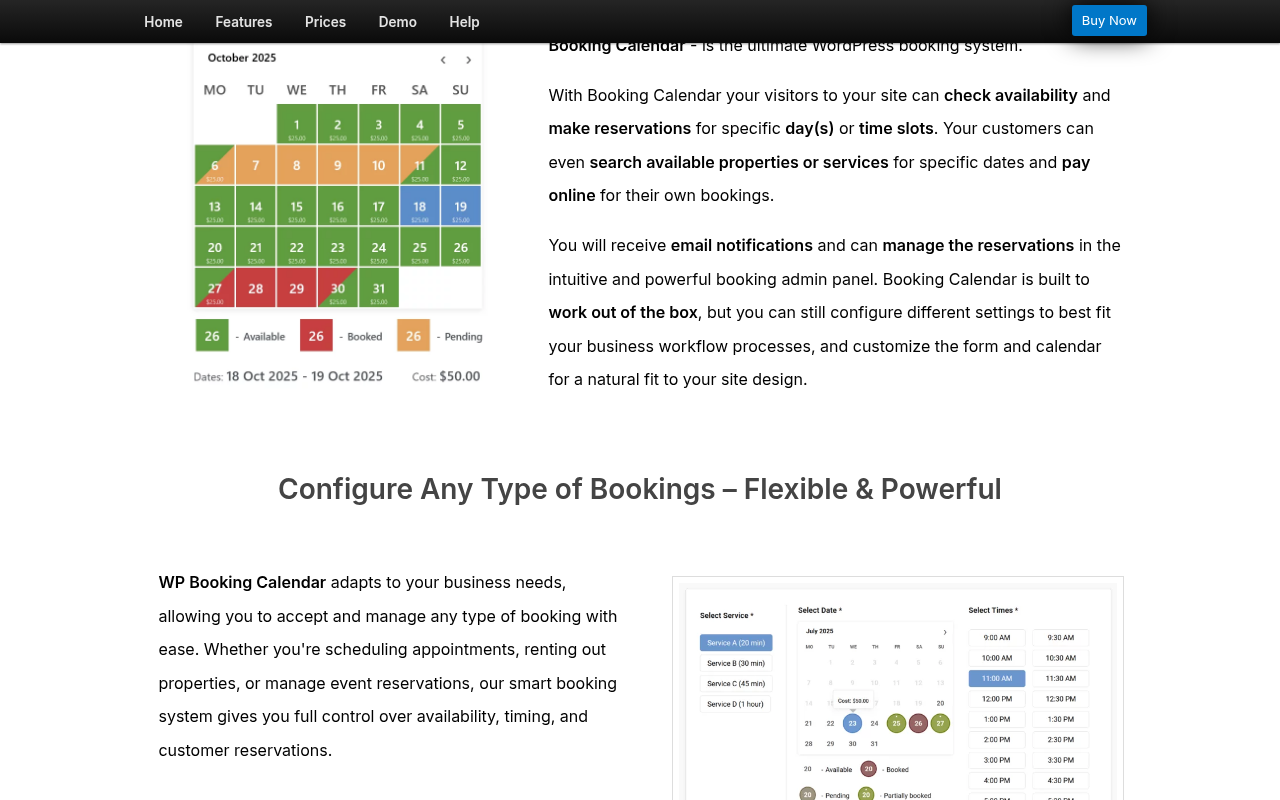The image size is (1280, 800).
Task: Click the dark red Booked legend circle below July calendar
Action: pos(869,769)
